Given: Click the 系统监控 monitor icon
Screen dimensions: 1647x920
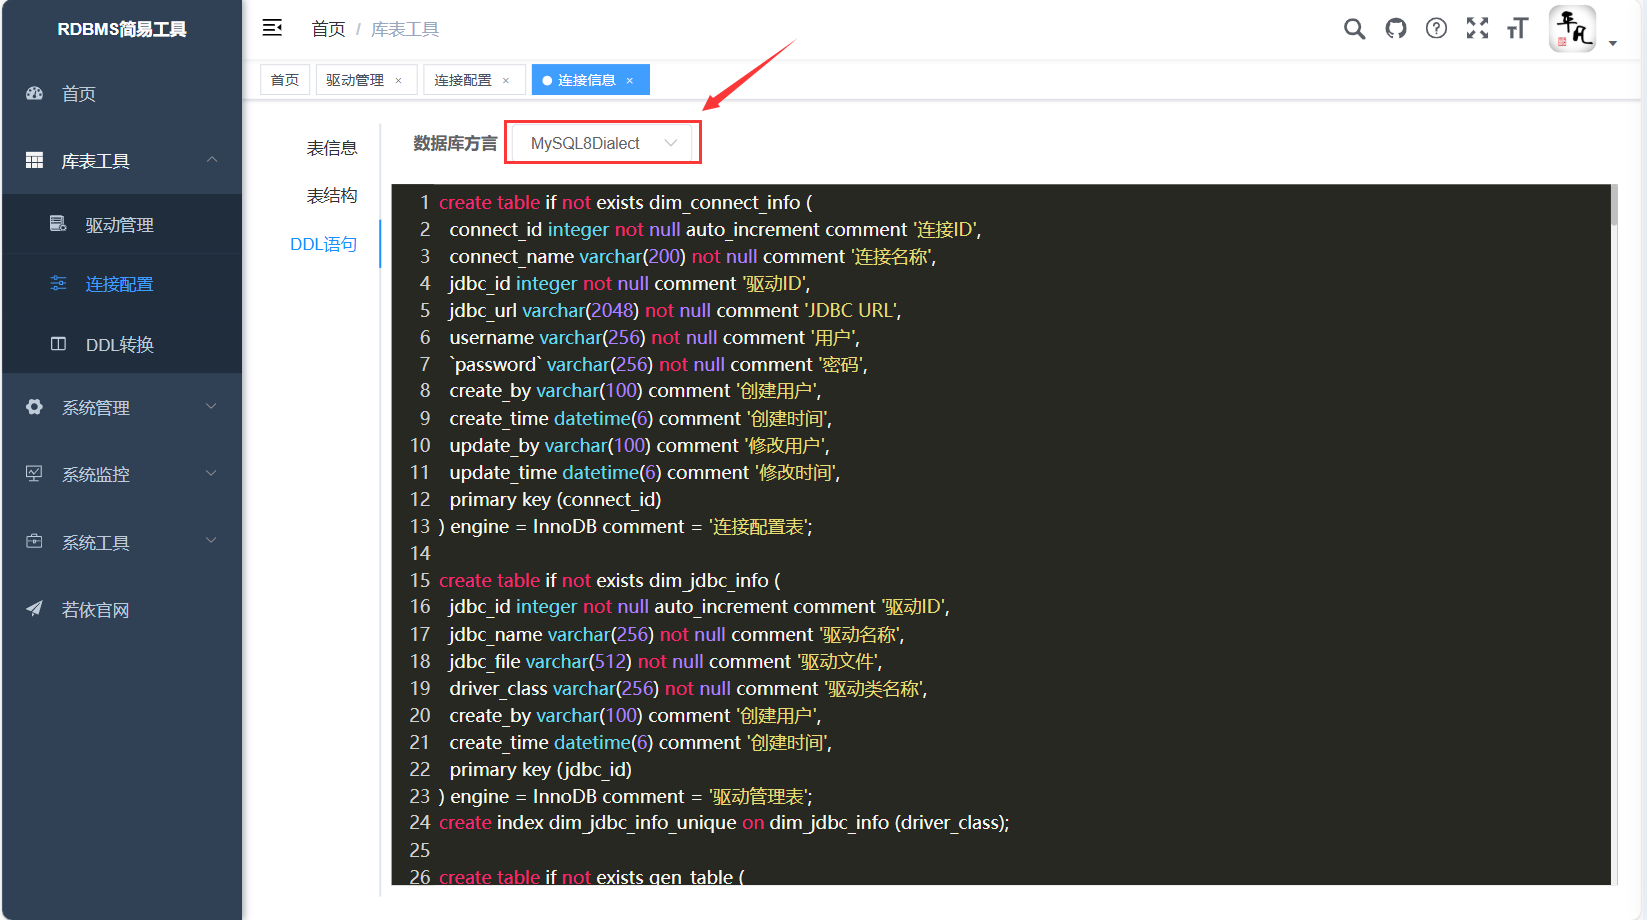Looking at the screenshot, I should click(x=34, y=474).
